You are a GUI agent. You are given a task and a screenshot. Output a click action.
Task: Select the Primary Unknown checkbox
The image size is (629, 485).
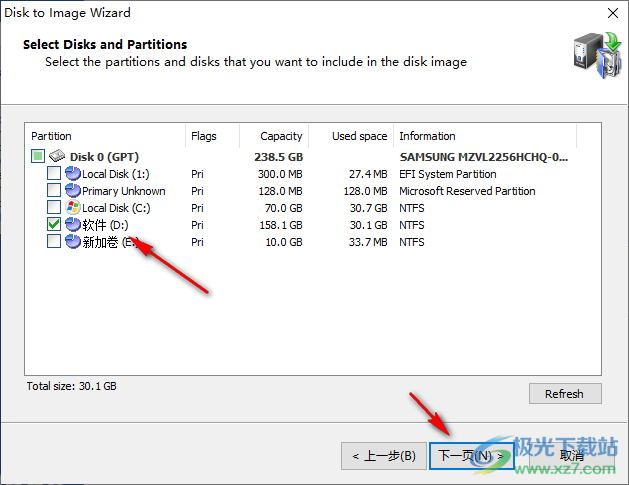pyautogui.click(x=54, y=191)
